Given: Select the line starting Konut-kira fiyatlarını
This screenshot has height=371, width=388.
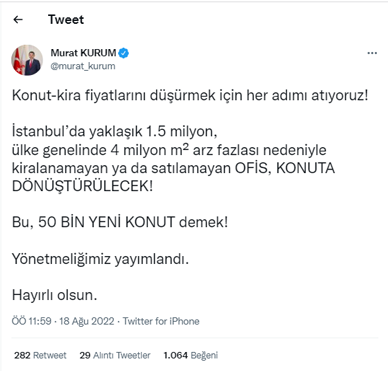Looking at the screenshot, I should point(190,96).
